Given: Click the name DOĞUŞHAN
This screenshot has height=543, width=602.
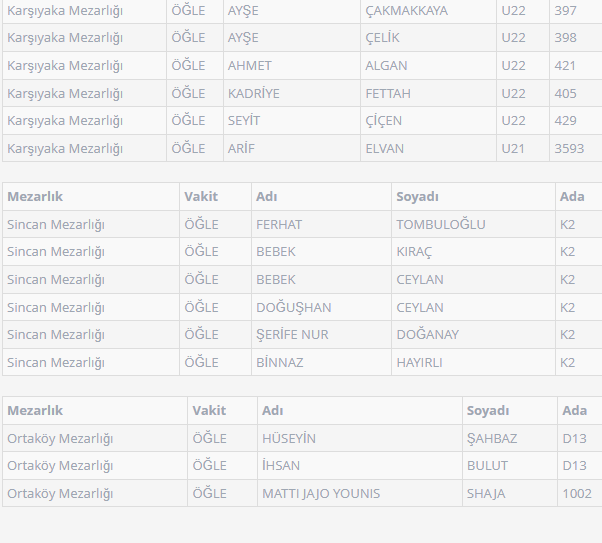Looking at the screenshot, I should click(294, 307).
